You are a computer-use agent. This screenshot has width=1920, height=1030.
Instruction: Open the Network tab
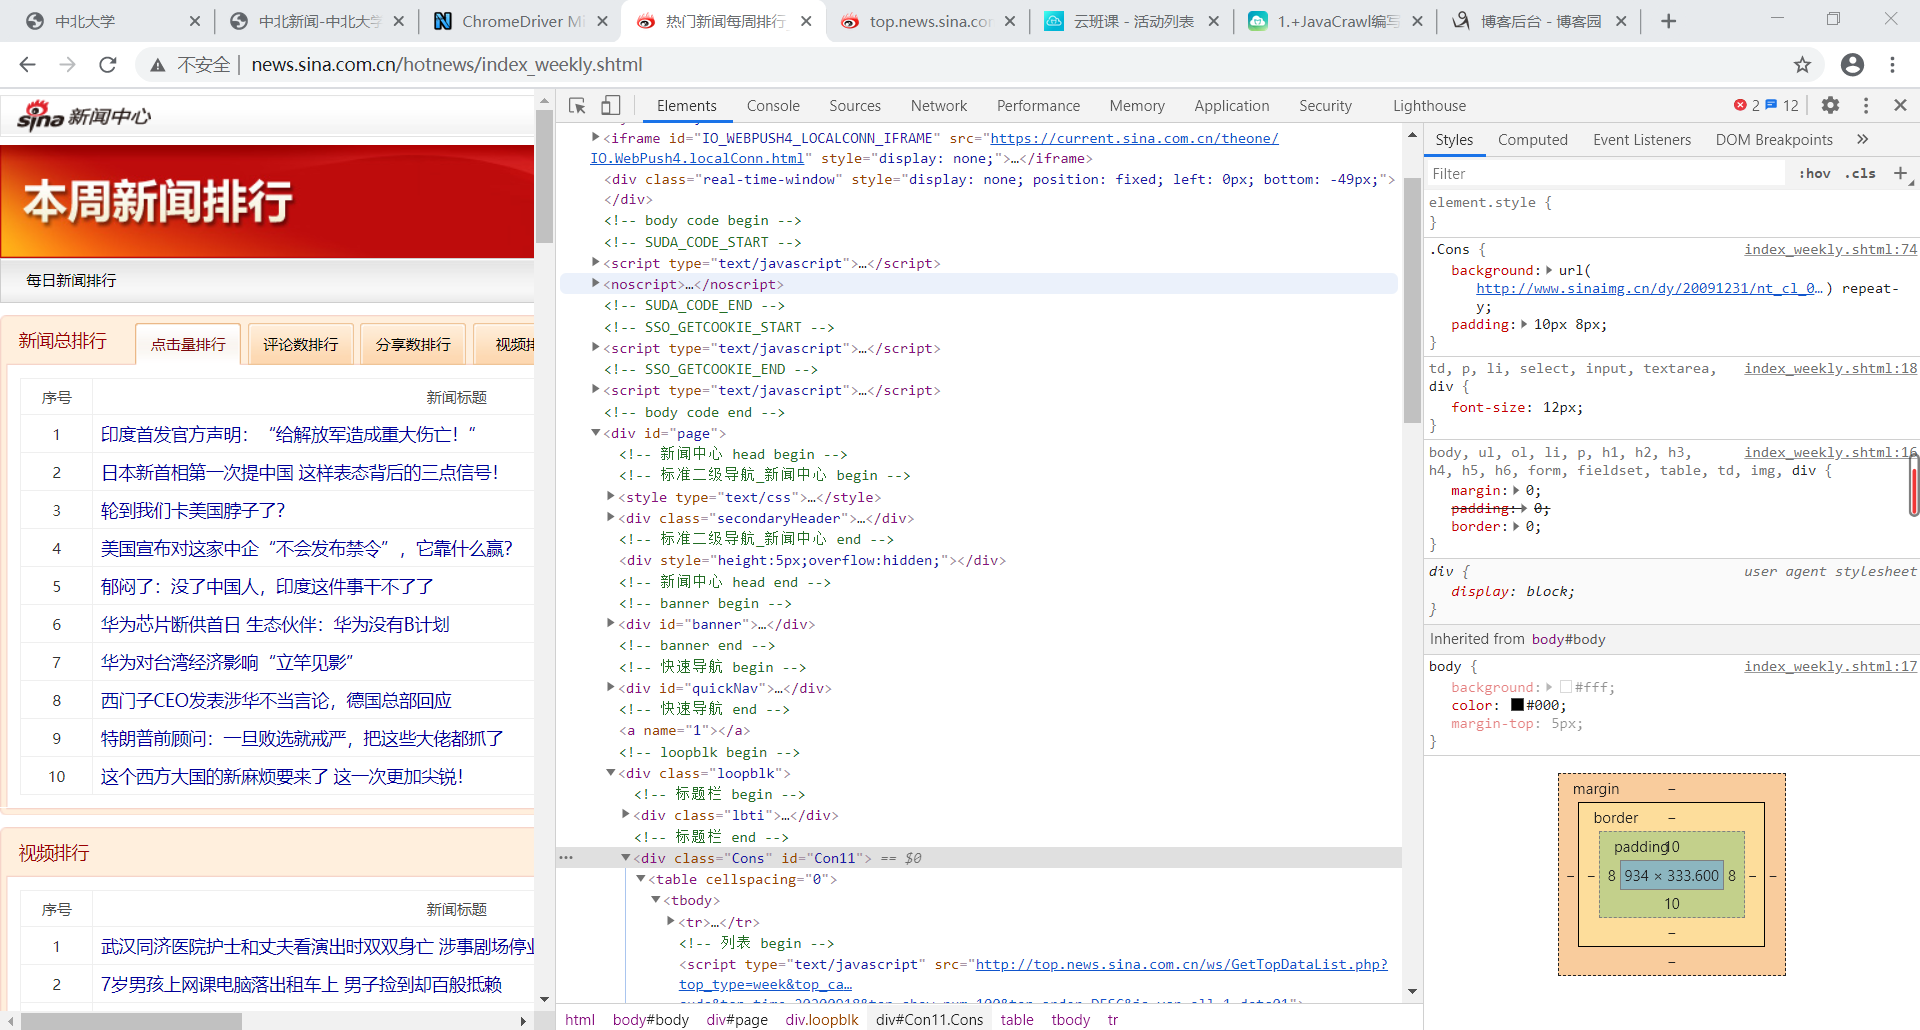pos(939,106)
